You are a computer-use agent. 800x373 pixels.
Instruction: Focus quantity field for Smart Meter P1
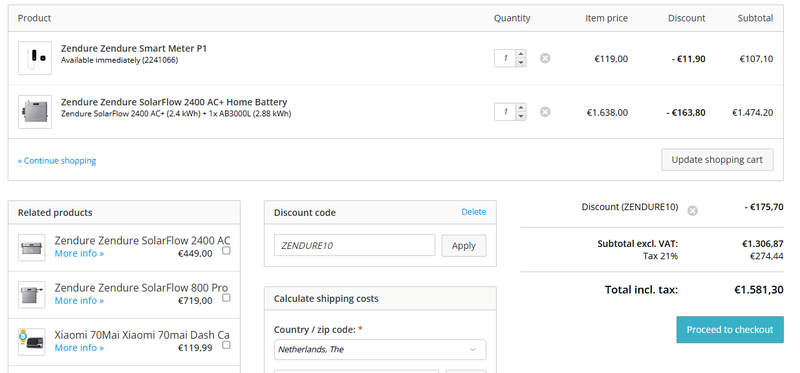(x=505, y=58)
